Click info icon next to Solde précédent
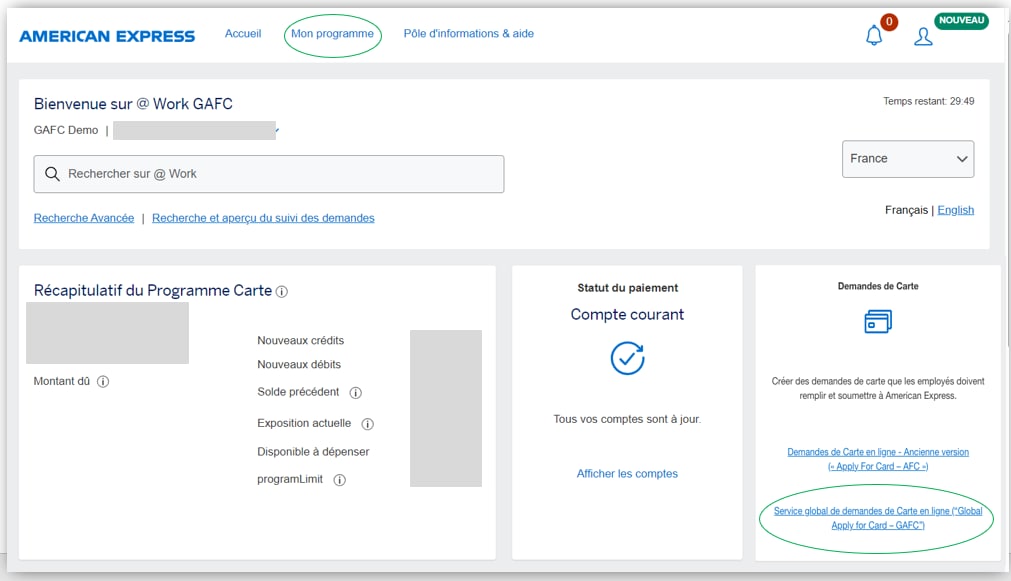 (x=355, y=393)
